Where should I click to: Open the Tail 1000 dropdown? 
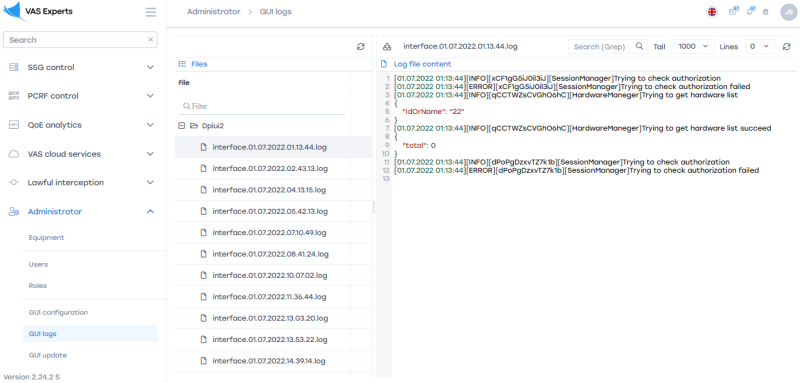tap(693, 46)
